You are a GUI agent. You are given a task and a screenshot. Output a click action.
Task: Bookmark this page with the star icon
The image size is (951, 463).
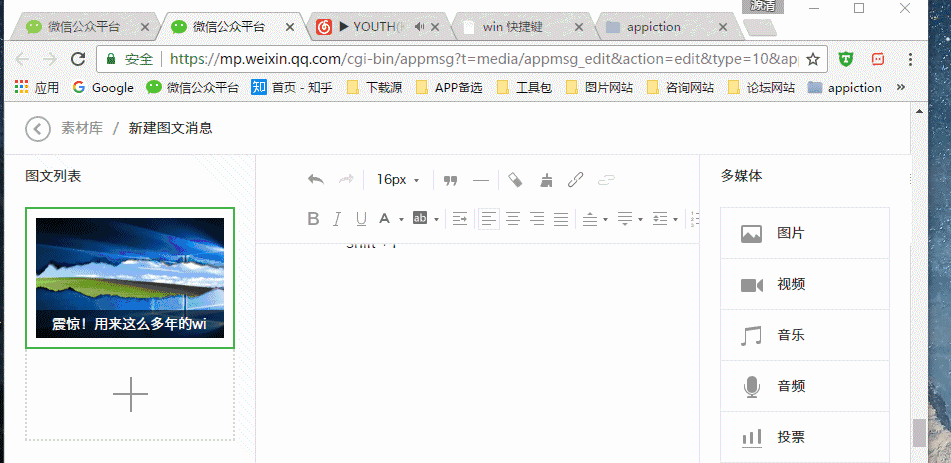click(x=813, y=59)
